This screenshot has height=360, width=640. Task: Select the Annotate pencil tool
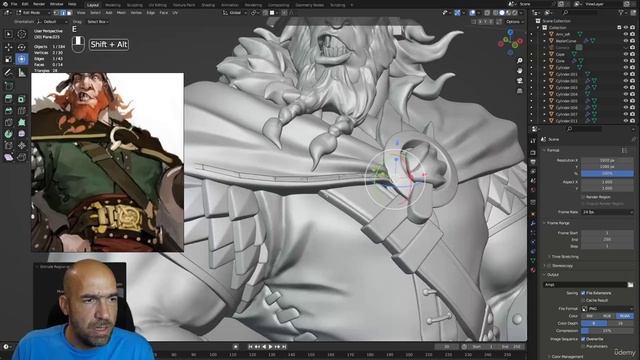[9, 73]
